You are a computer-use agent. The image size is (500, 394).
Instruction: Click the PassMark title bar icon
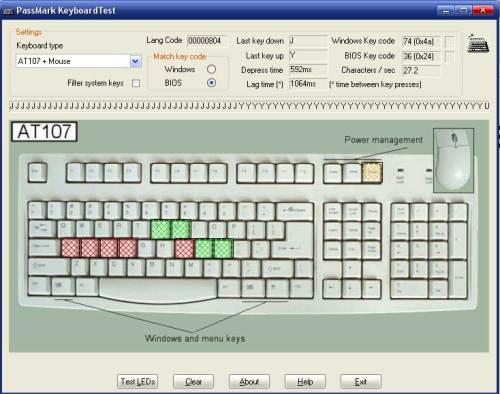coord(8,11)
